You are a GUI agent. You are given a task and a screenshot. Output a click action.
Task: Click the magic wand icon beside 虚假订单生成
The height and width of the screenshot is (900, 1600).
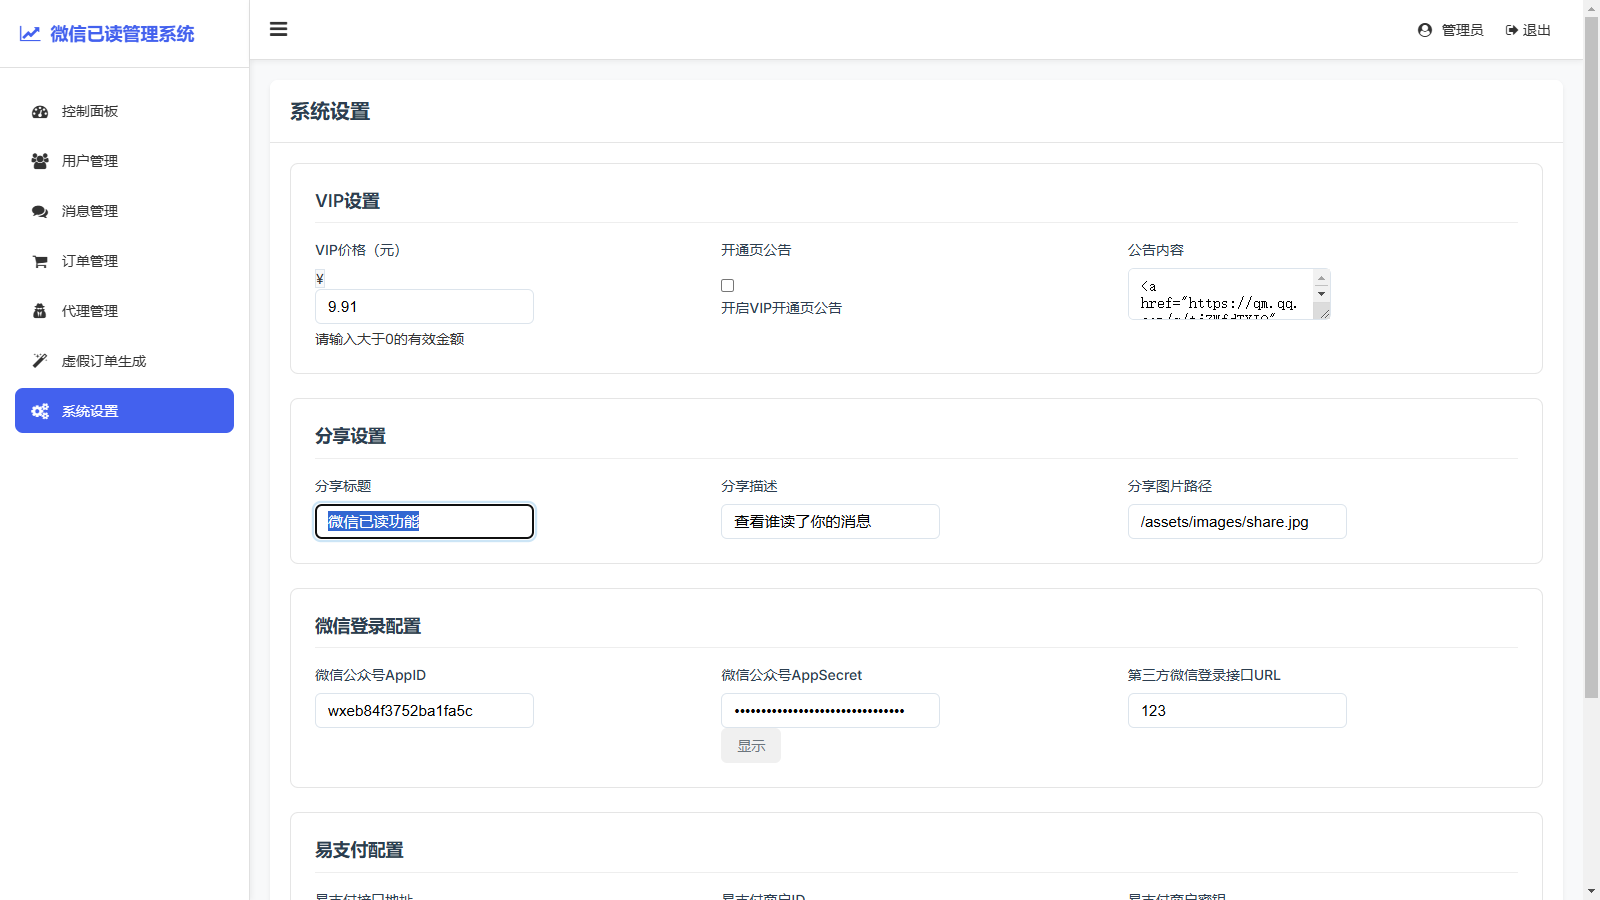pos(40,361)
